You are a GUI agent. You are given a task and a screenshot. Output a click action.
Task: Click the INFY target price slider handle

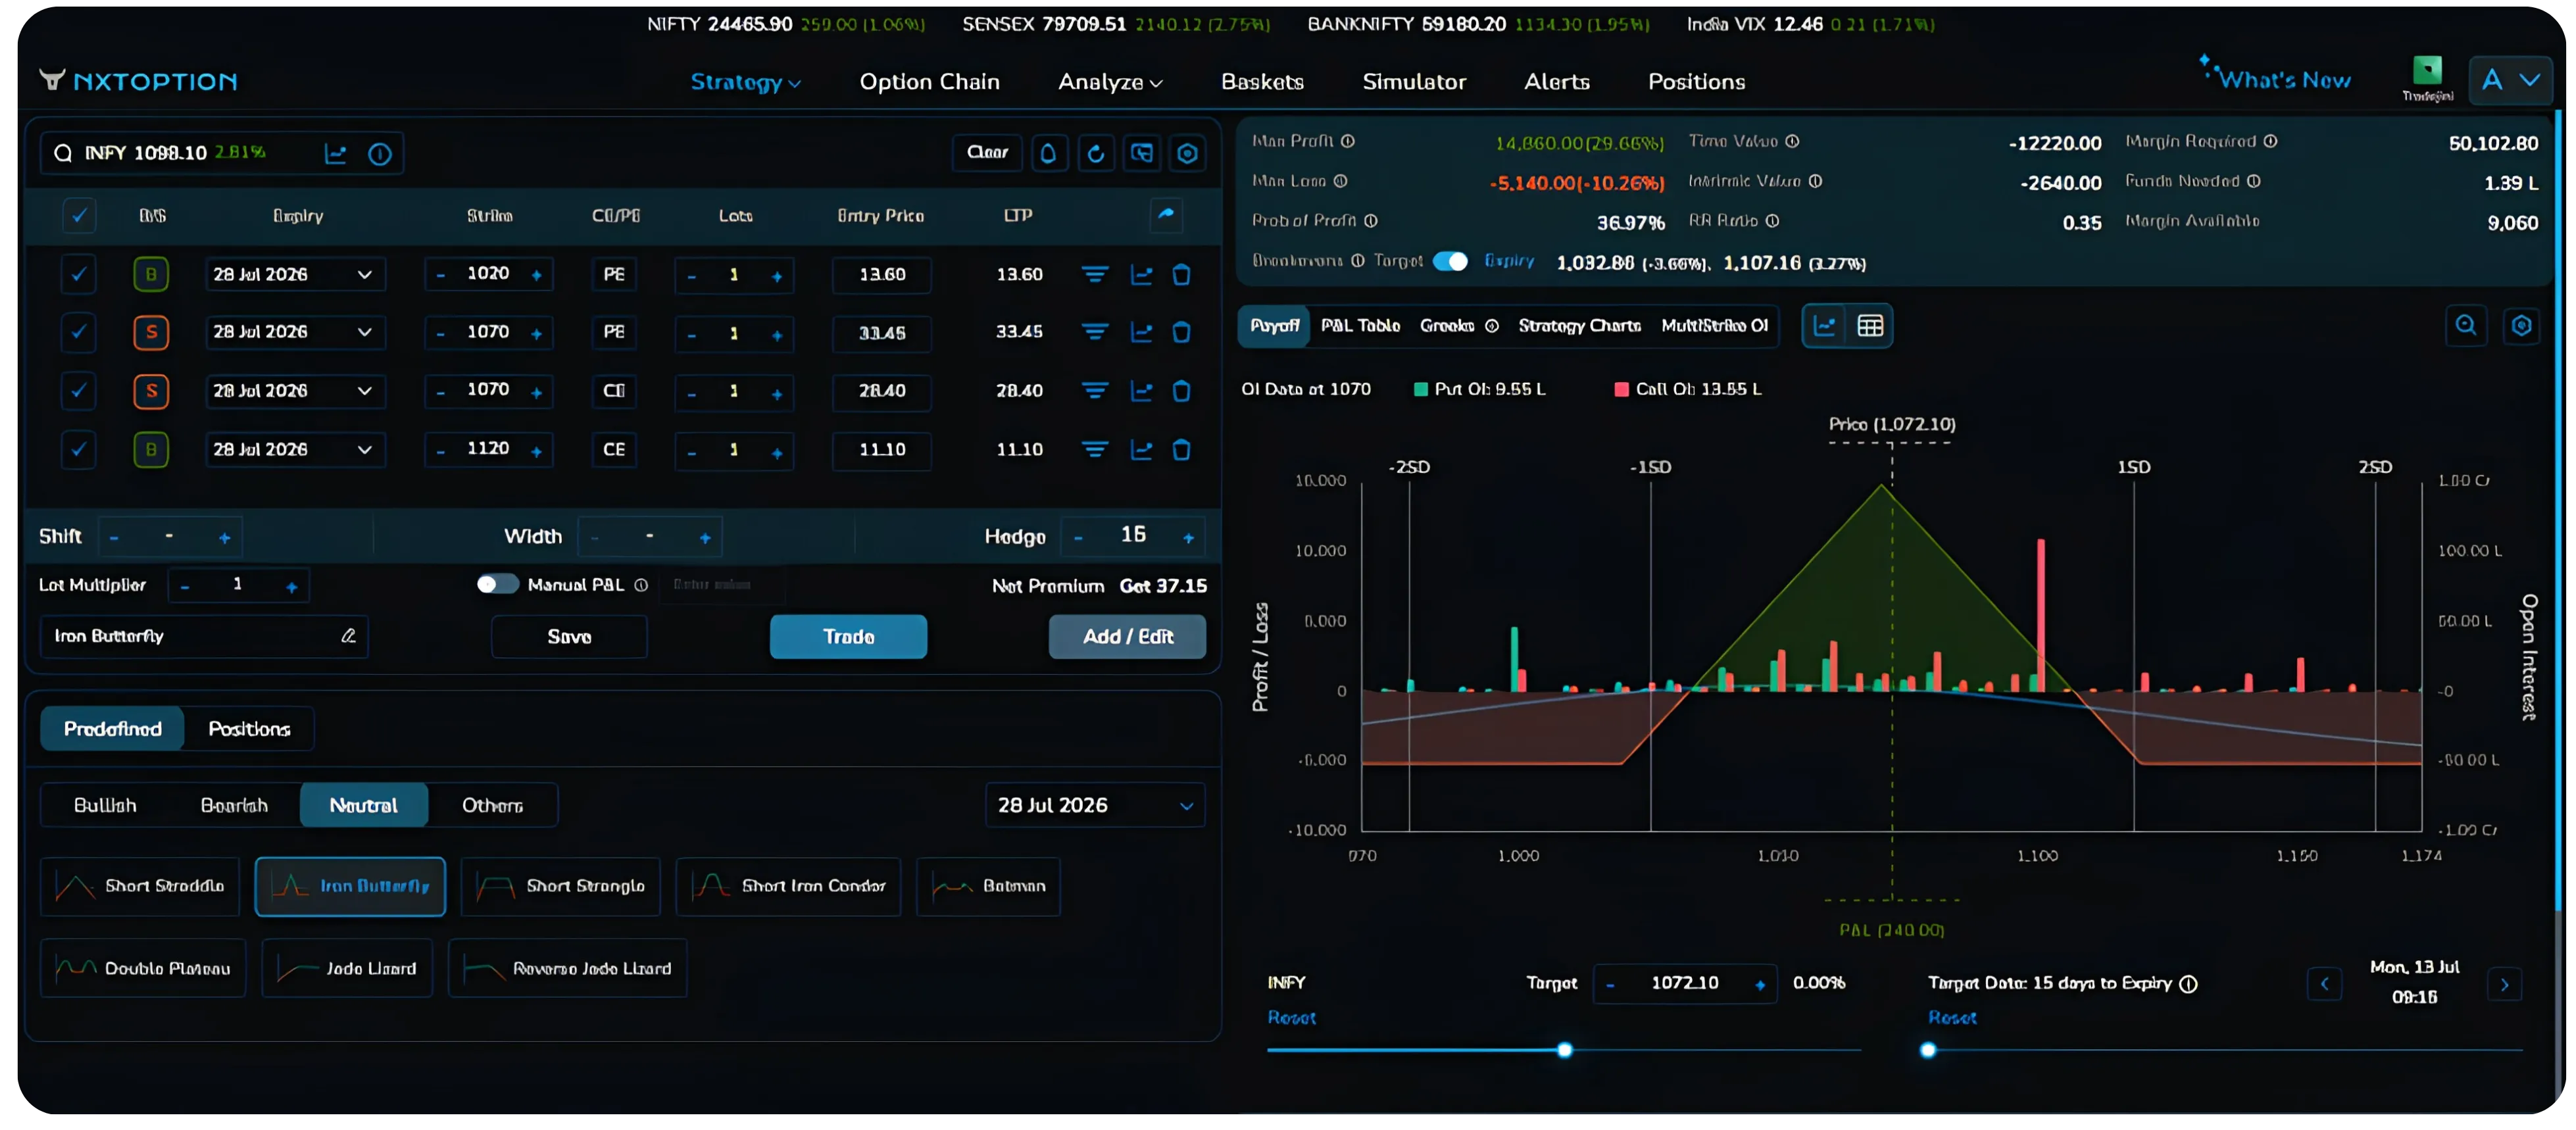coord(1564,1050)
